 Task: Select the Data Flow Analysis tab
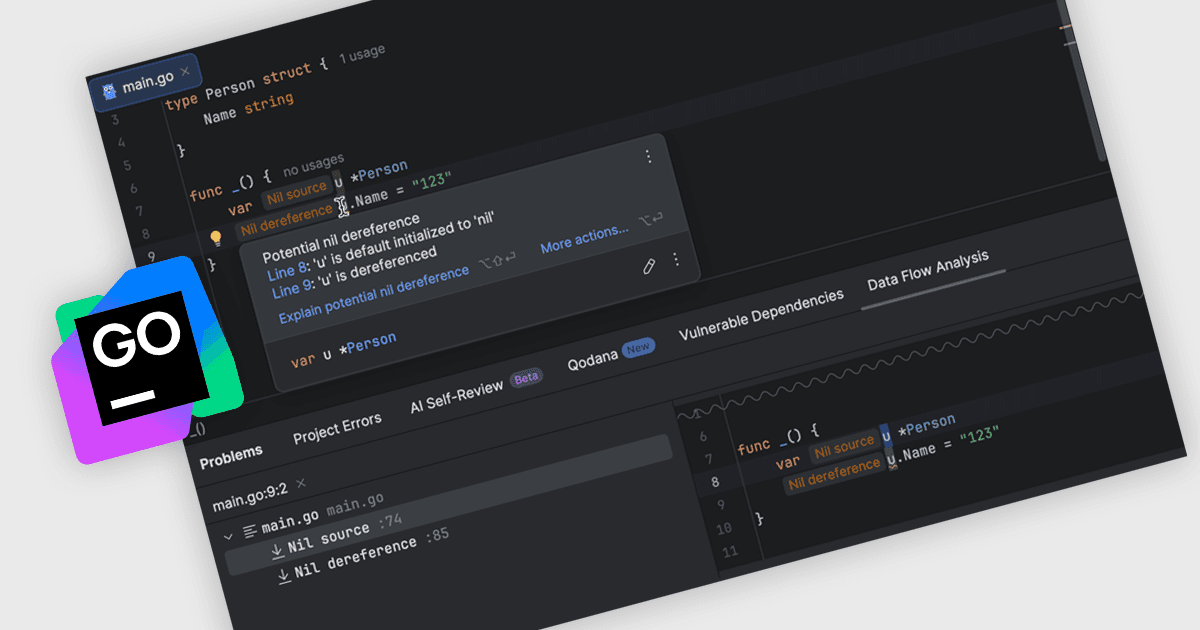(928, 270)
